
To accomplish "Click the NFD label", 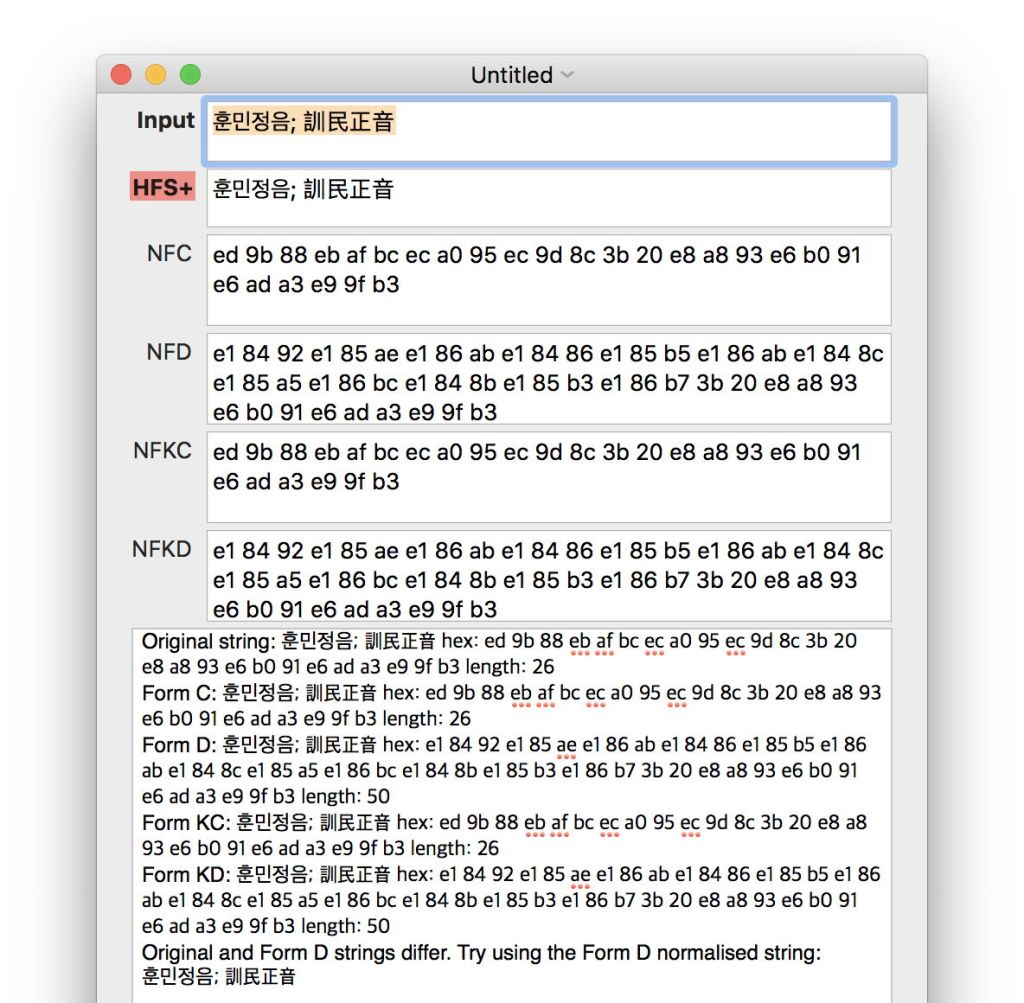I will (x=169, y=352).
